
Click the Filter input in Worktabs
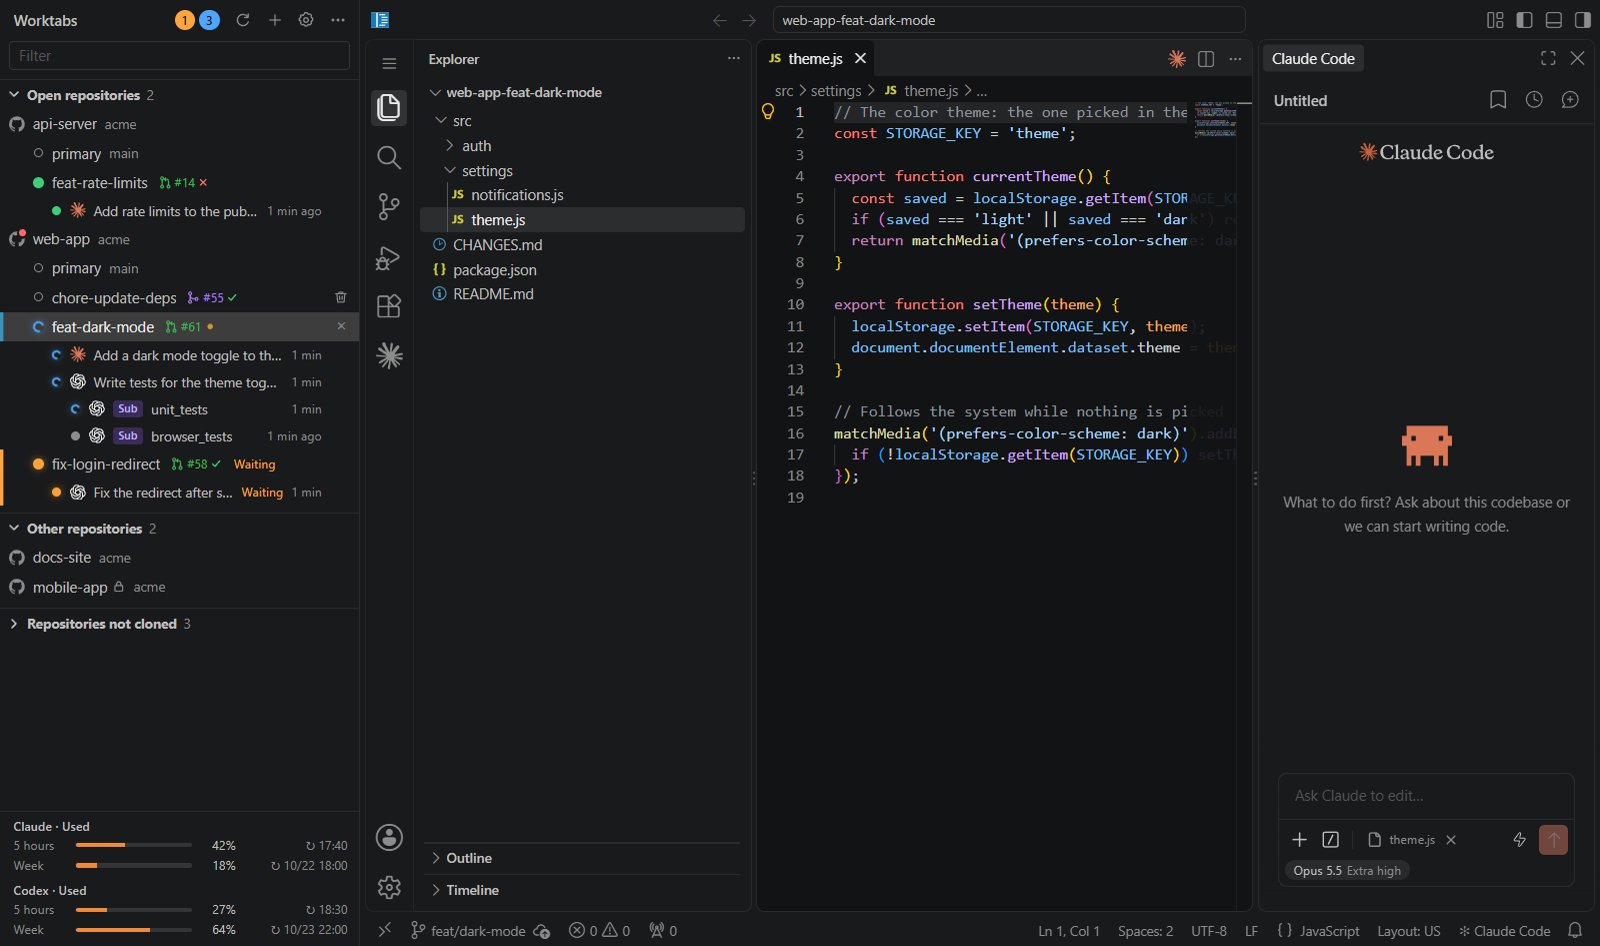click(x=180, y=56)
